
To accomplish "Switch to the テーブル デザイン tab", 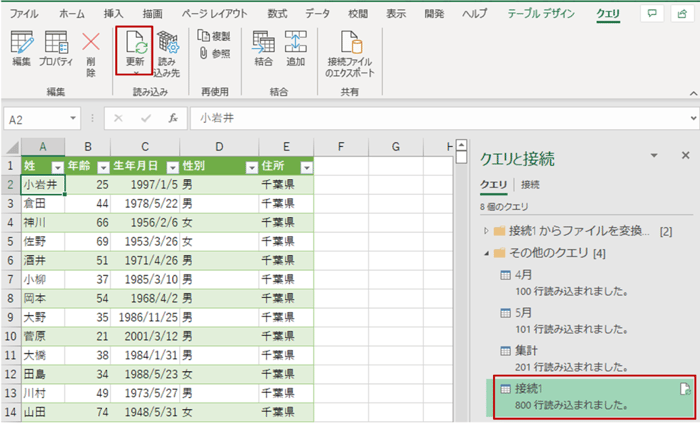I will (541, 14).
